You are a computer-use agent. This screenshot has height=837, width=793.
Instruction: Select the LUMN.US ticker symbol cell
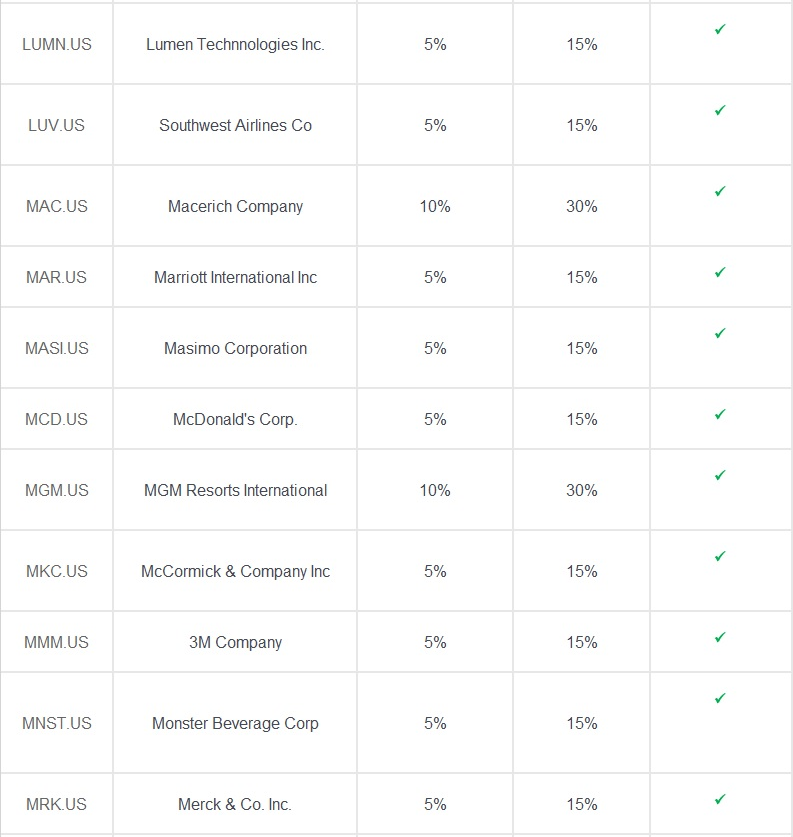(x=57, y=44)
